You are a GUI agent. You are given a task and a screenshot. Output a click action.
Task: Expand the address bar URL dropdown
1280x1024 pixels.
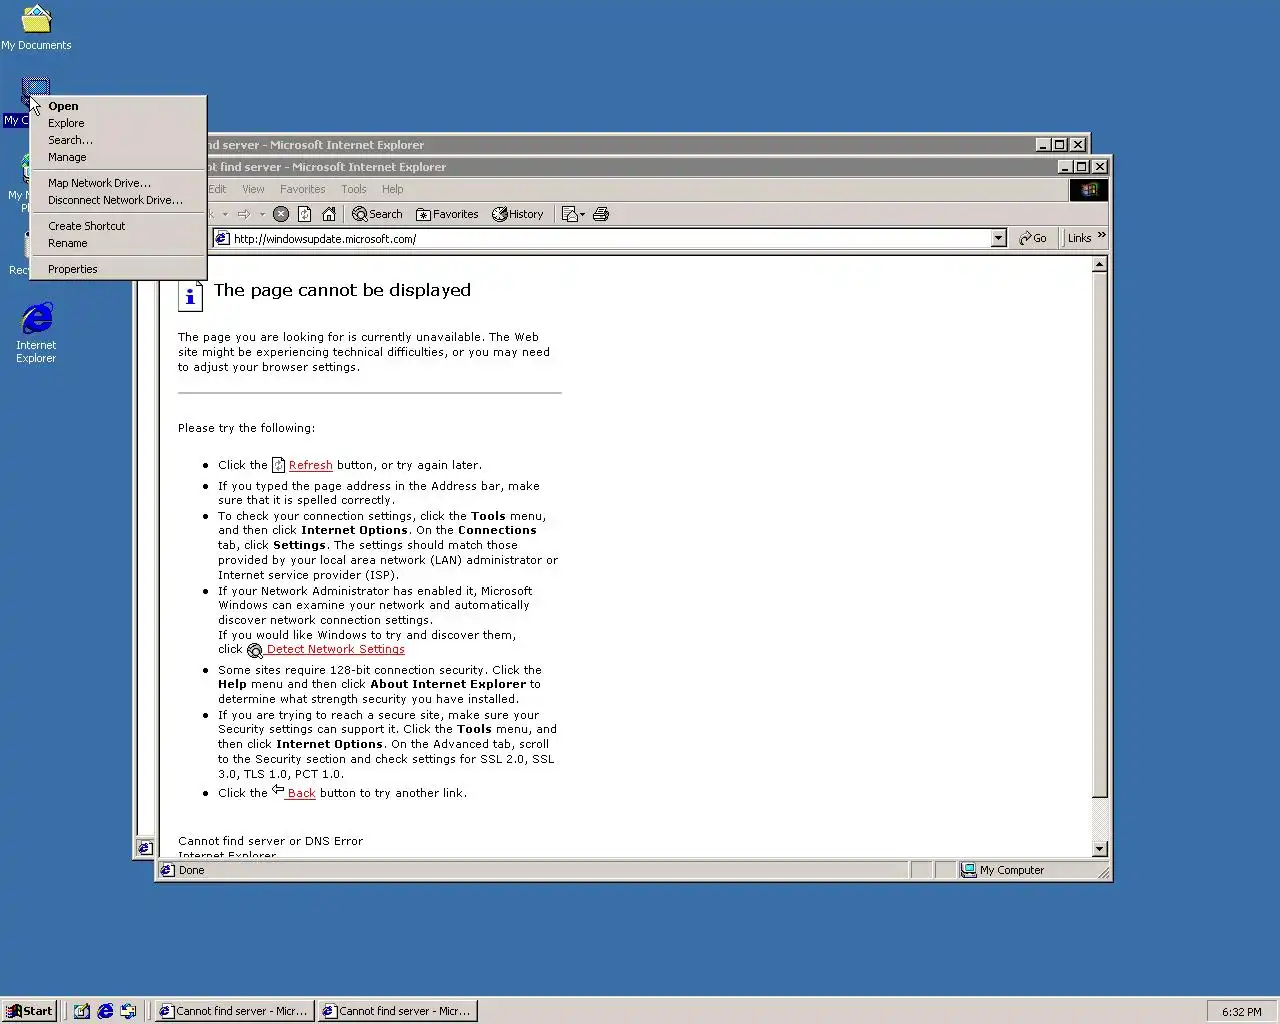998,238
